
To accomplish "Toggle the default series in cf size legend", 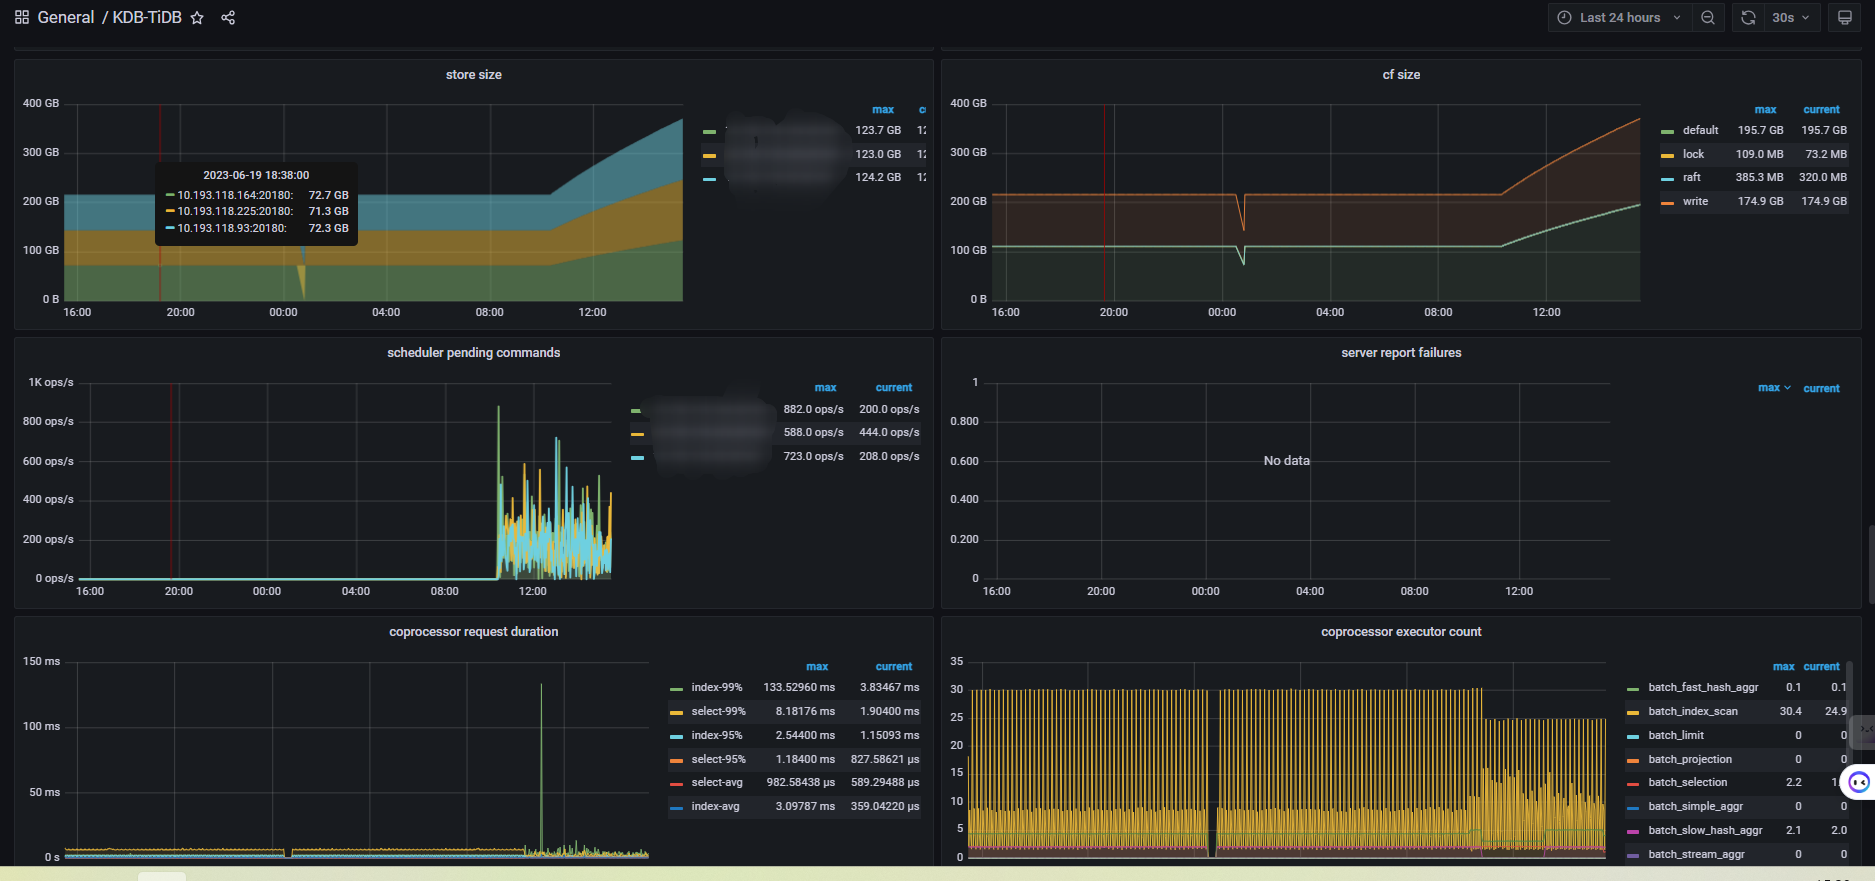I will click(1700, 130).
